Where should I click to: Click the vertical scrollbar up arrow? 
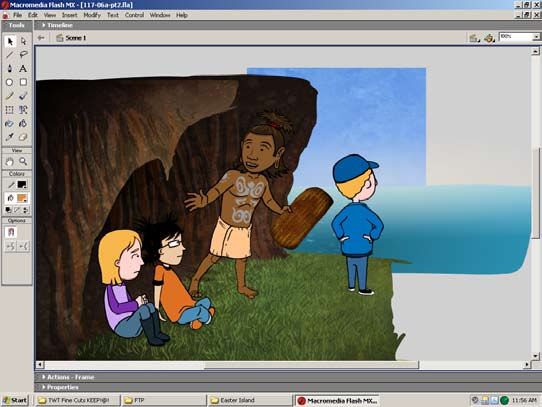pyautogui.click(x=535, y=51)
